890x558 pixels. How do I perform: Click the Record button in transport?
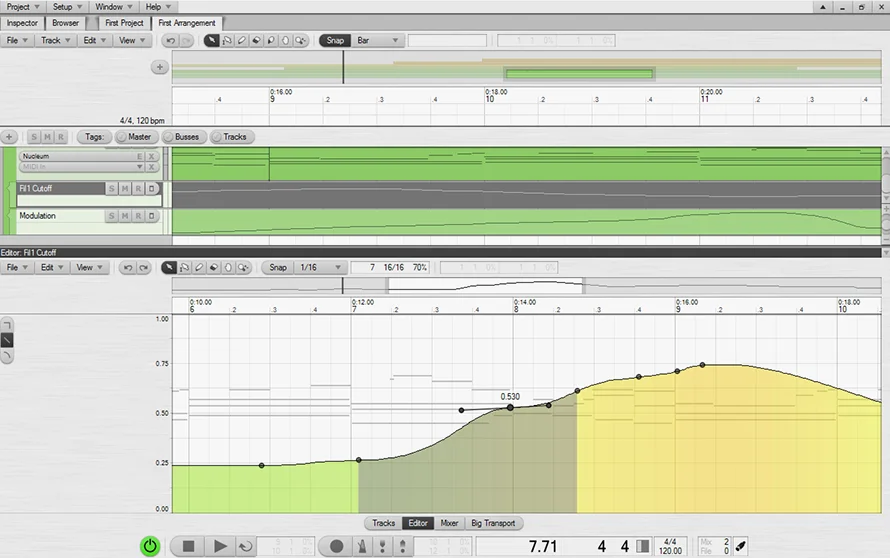point(337,547)
